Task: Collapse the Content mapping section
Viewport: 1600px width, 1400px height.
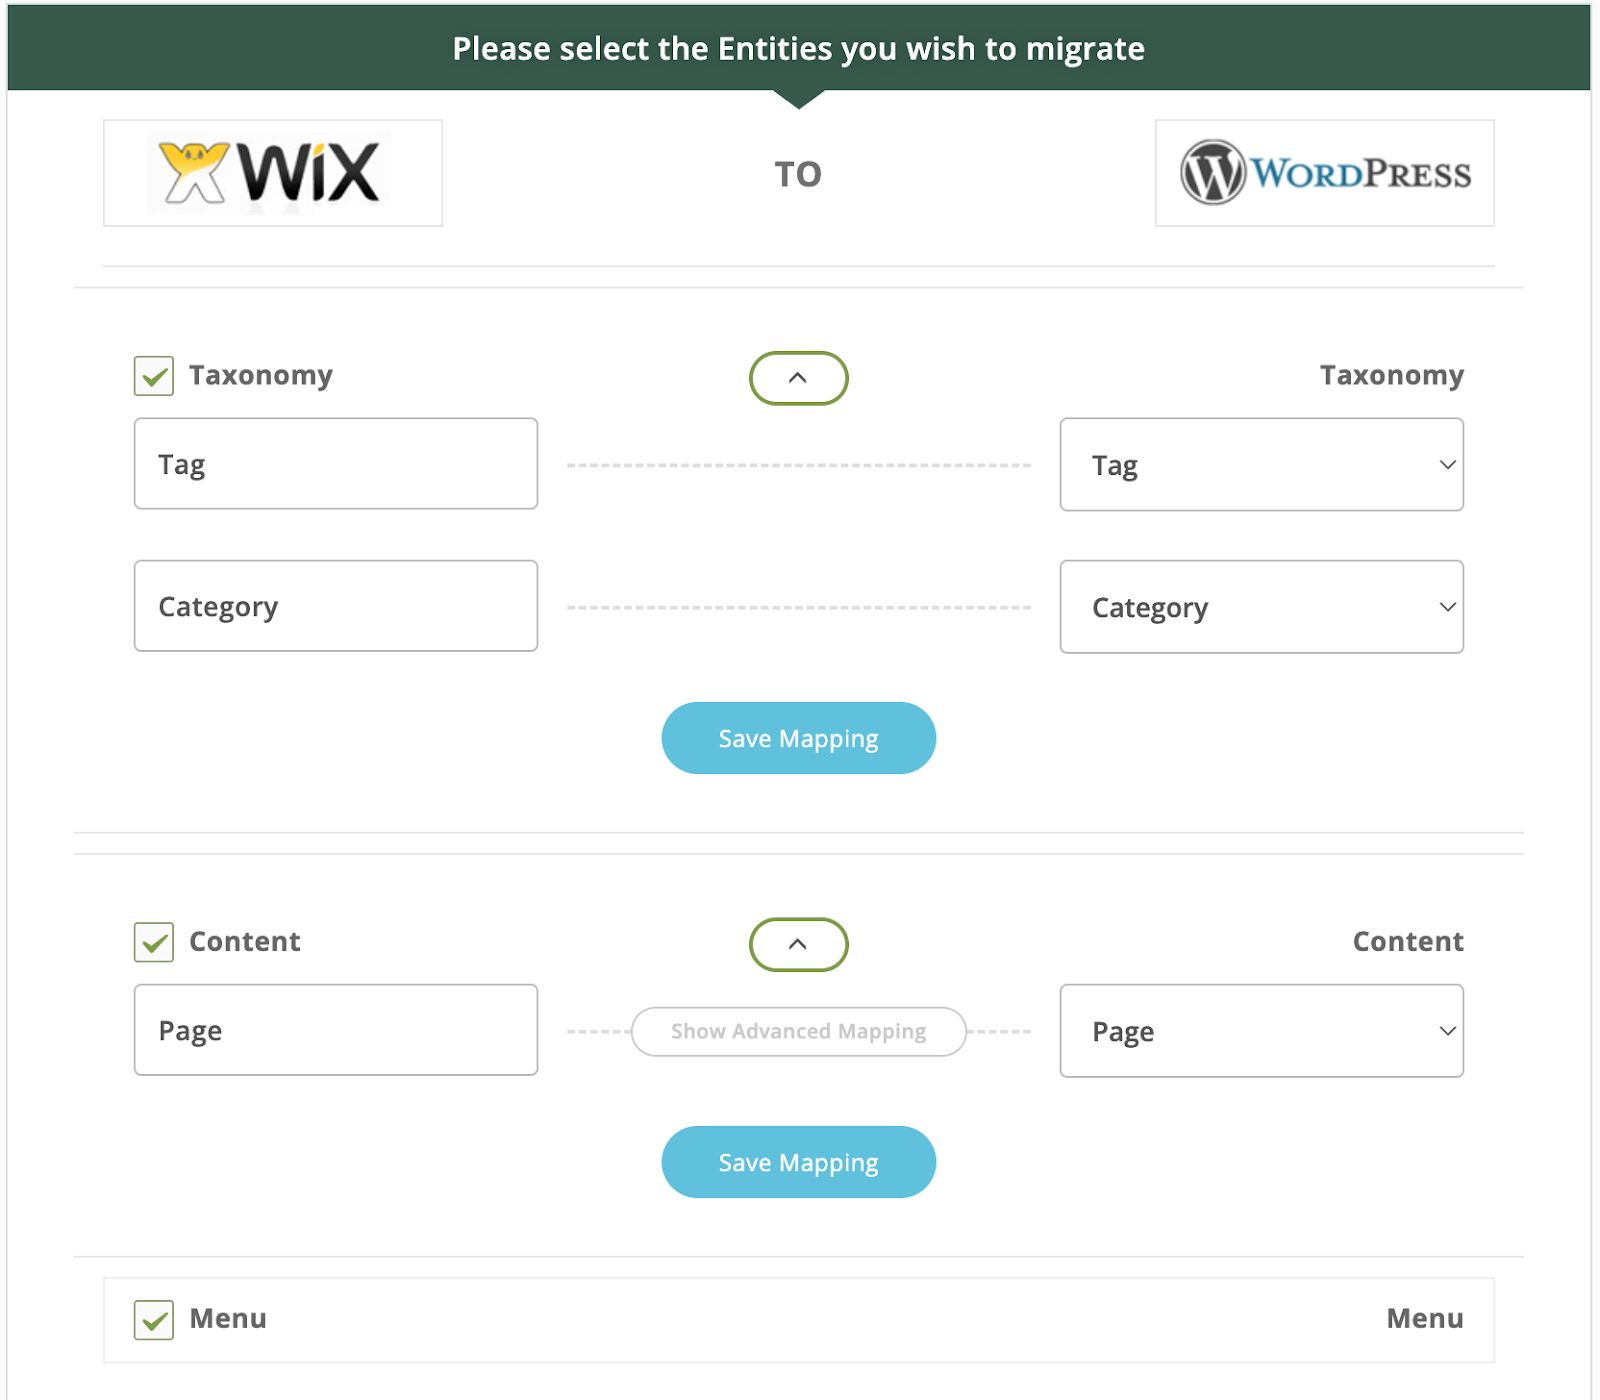Action: 798,944
